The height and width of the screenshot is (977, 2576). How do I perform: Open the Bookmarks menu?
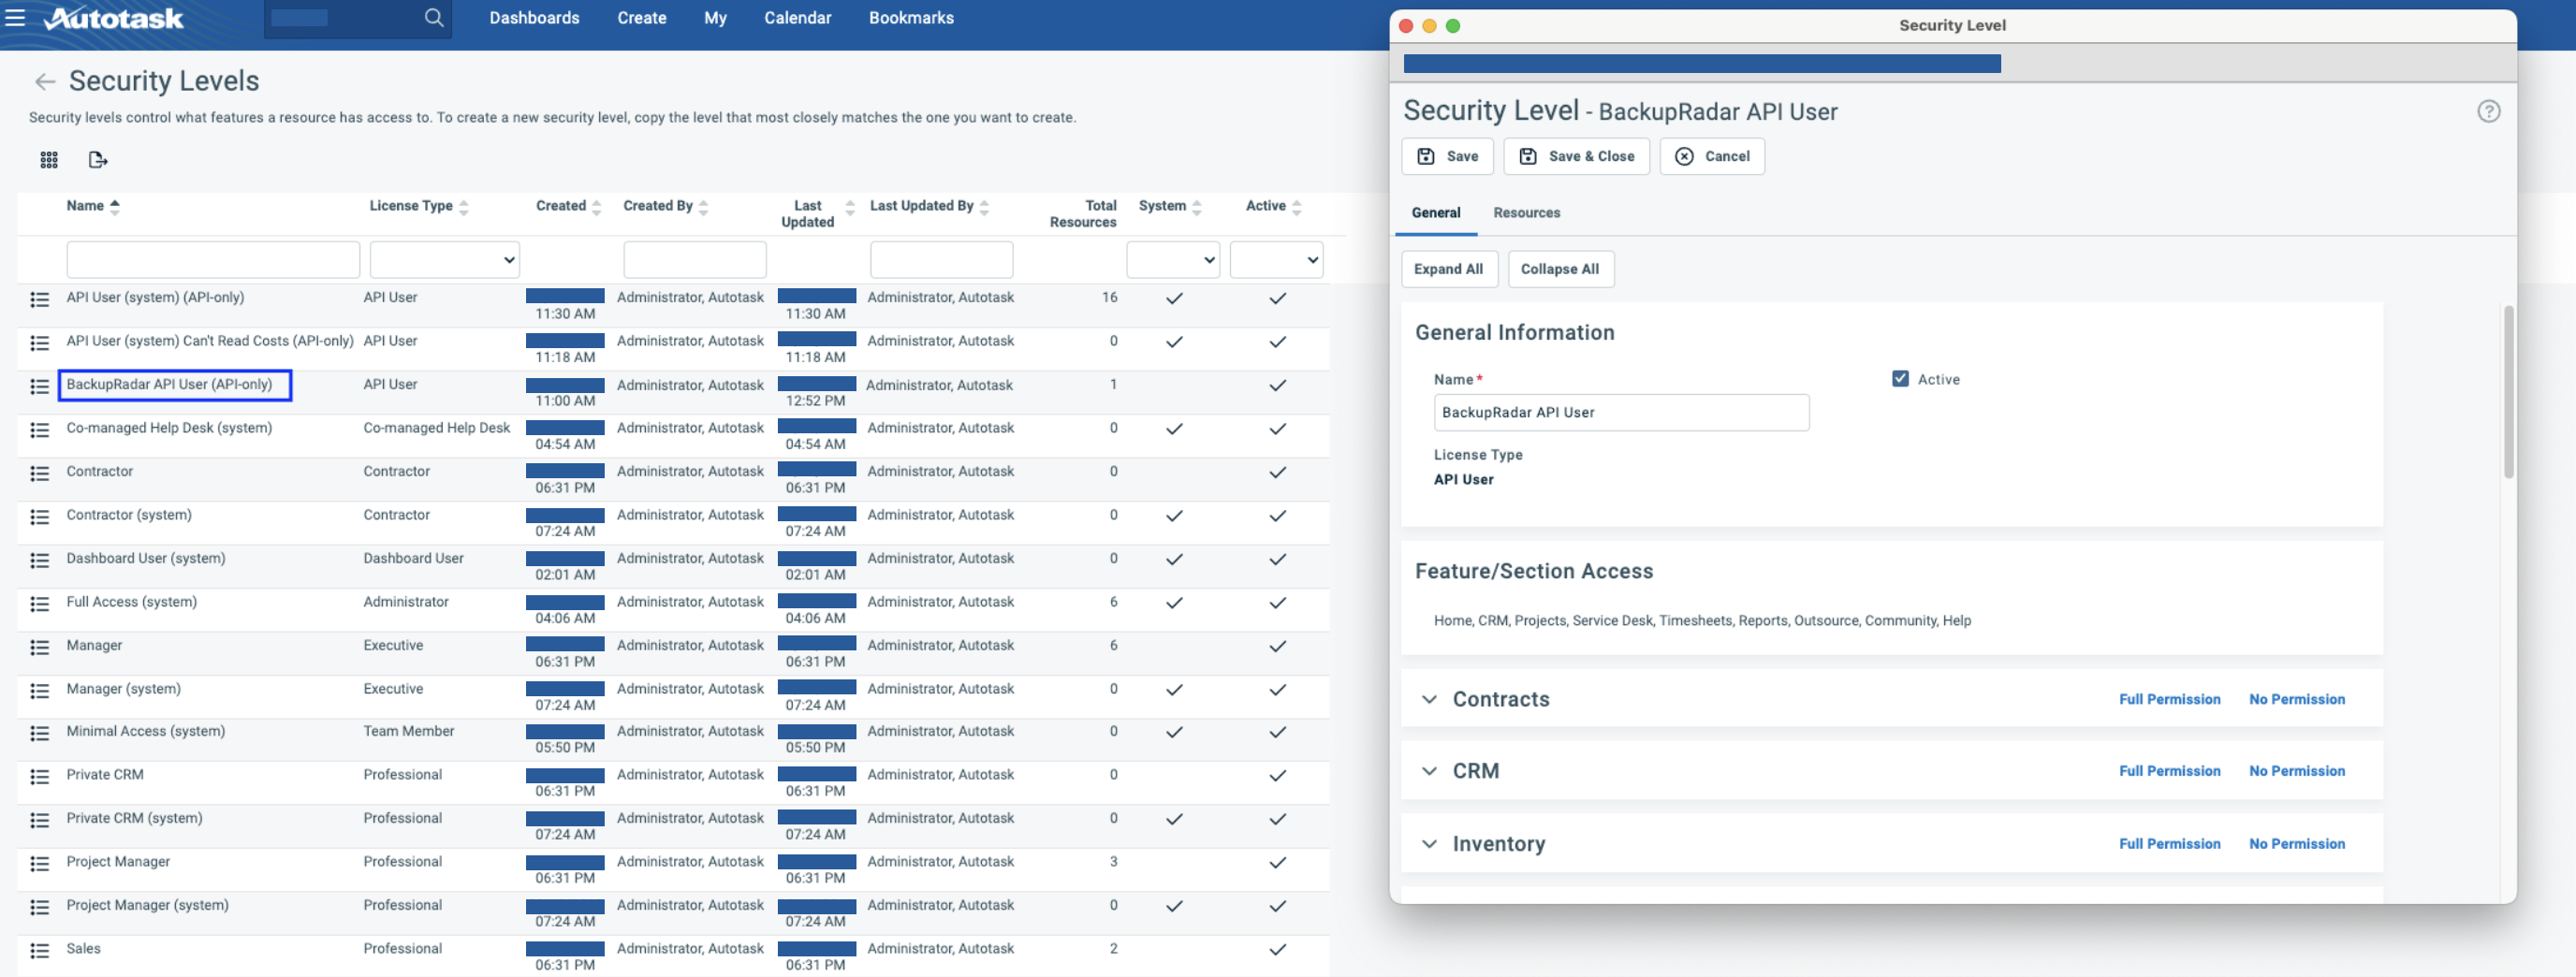(x=911, y=18)
